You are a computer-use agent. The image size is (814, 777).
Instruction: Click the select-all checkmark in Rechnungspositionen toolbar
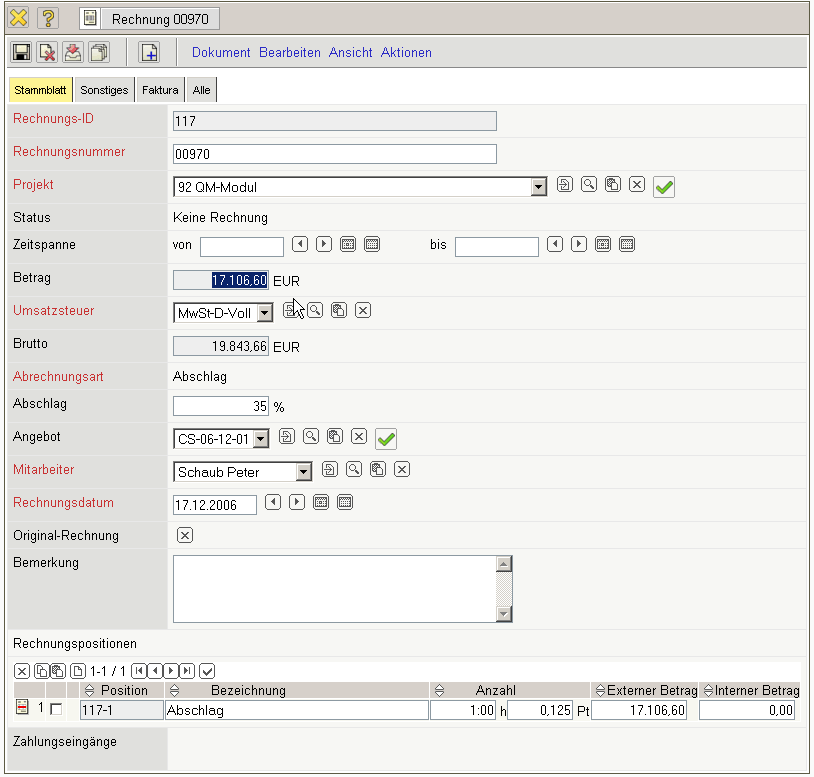click(x=207, y=670)
